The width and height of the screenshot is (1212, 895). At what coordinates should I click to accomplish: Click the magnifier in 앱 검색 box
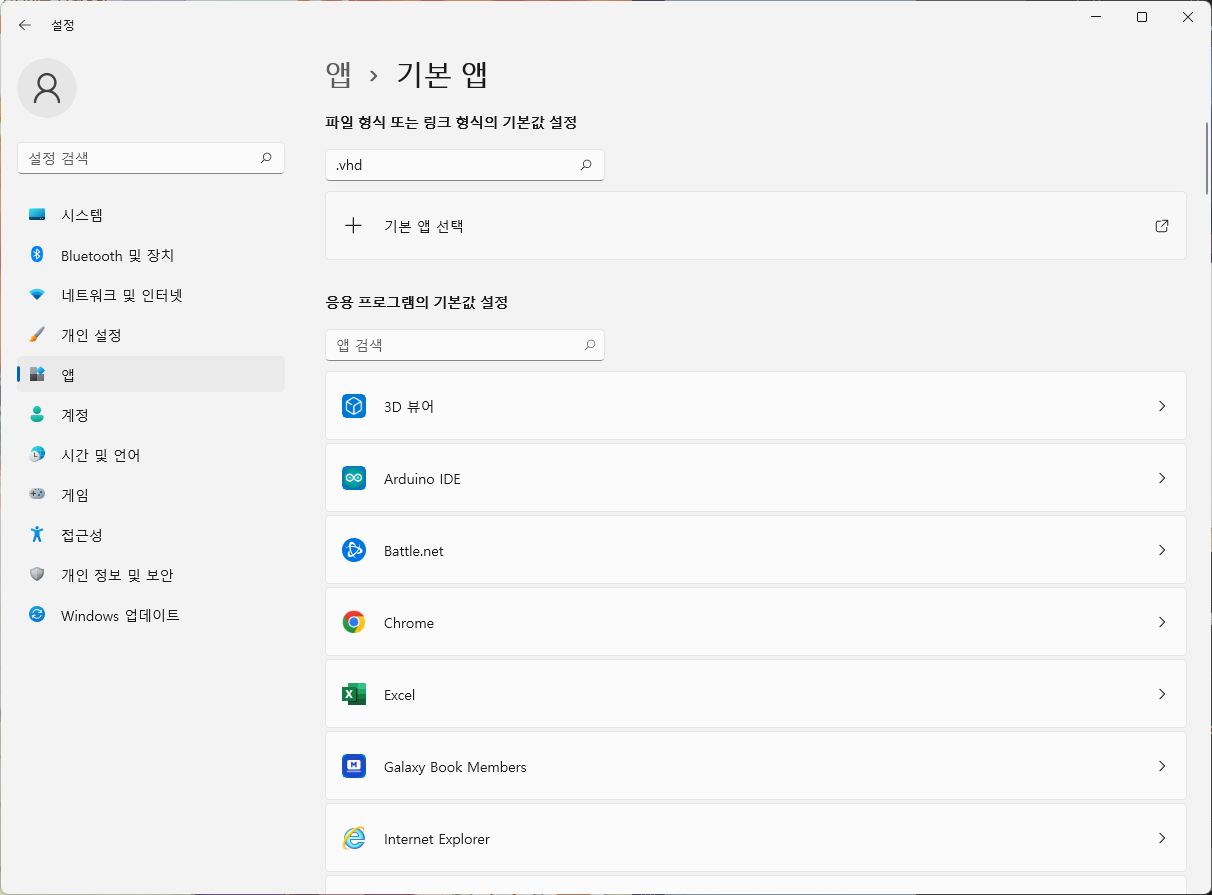(x=590, y=345)
